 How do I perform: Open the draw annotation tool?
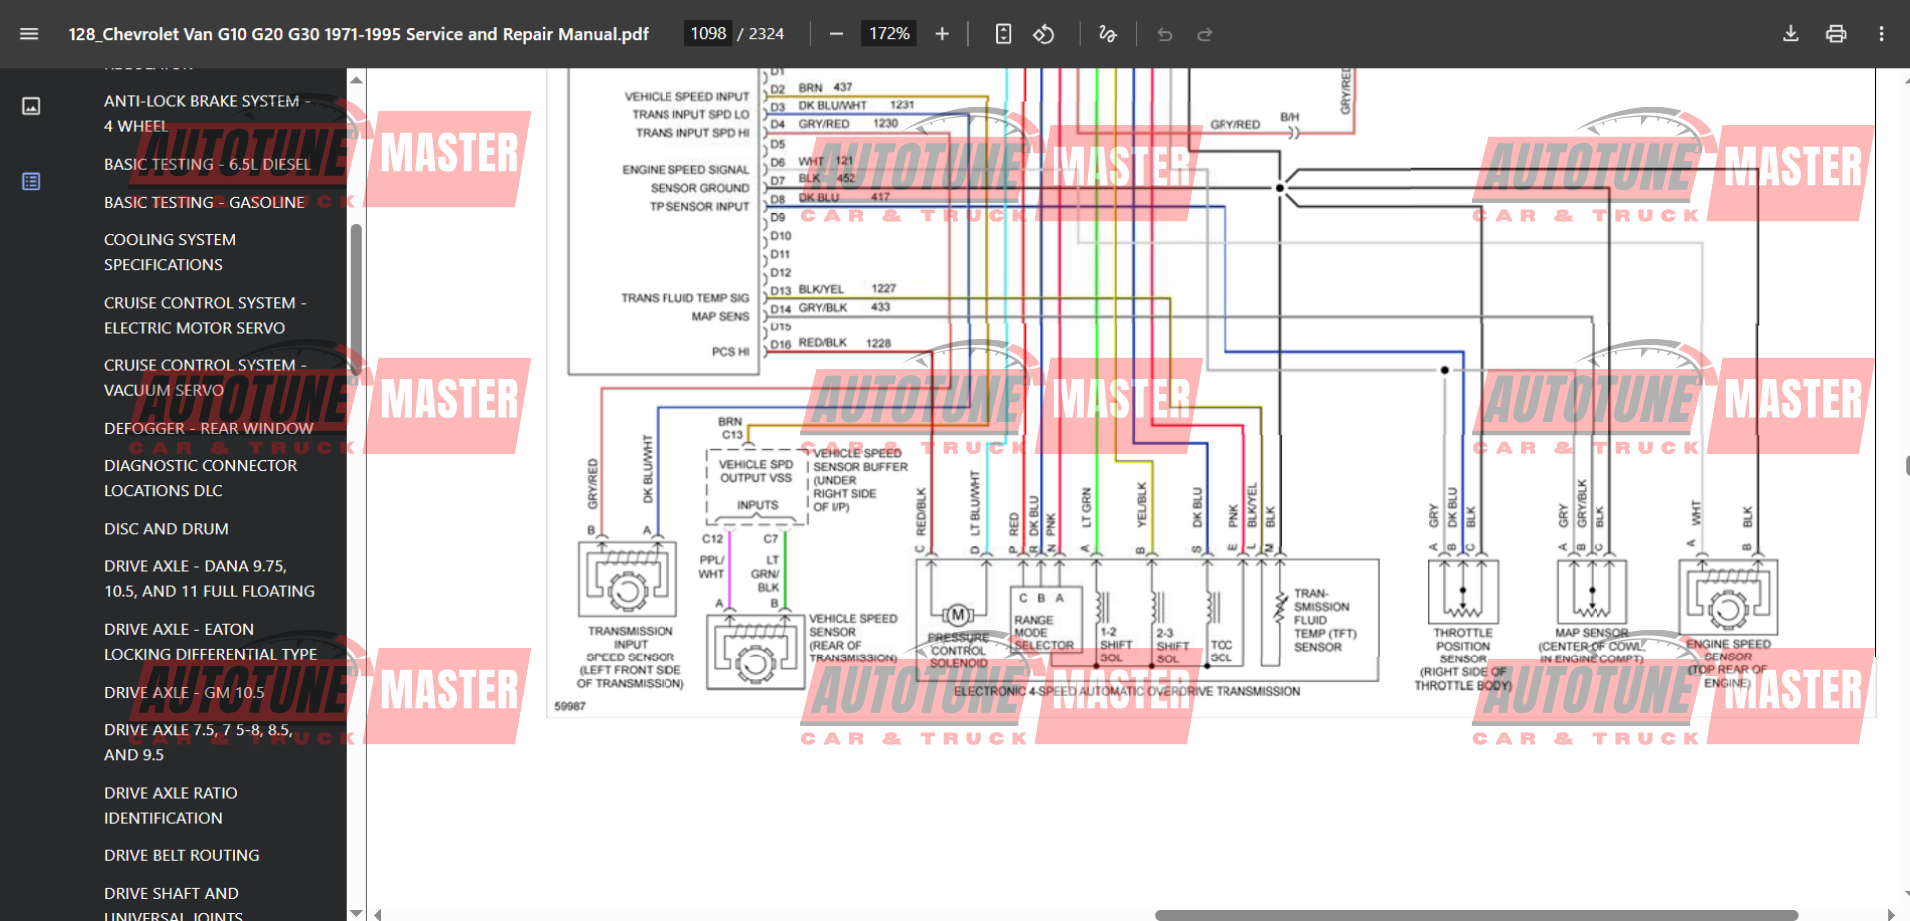[x=1107, y=34]
